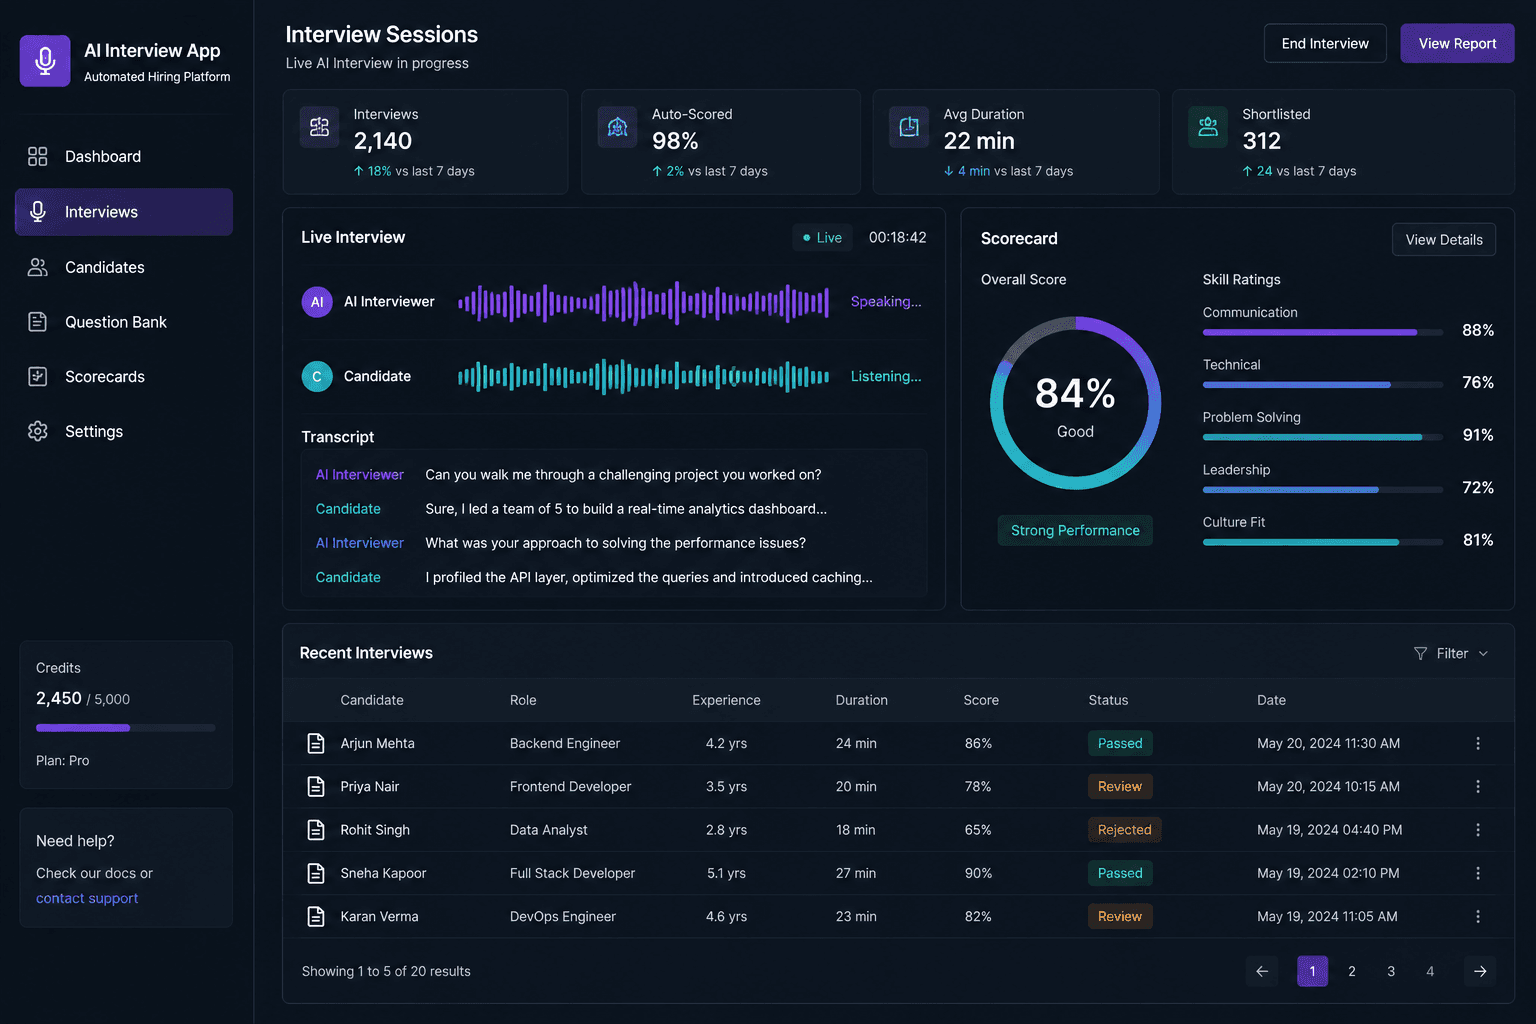
Task: Open more options for Rohit Singh row
Action: (x=1478, y=830)
